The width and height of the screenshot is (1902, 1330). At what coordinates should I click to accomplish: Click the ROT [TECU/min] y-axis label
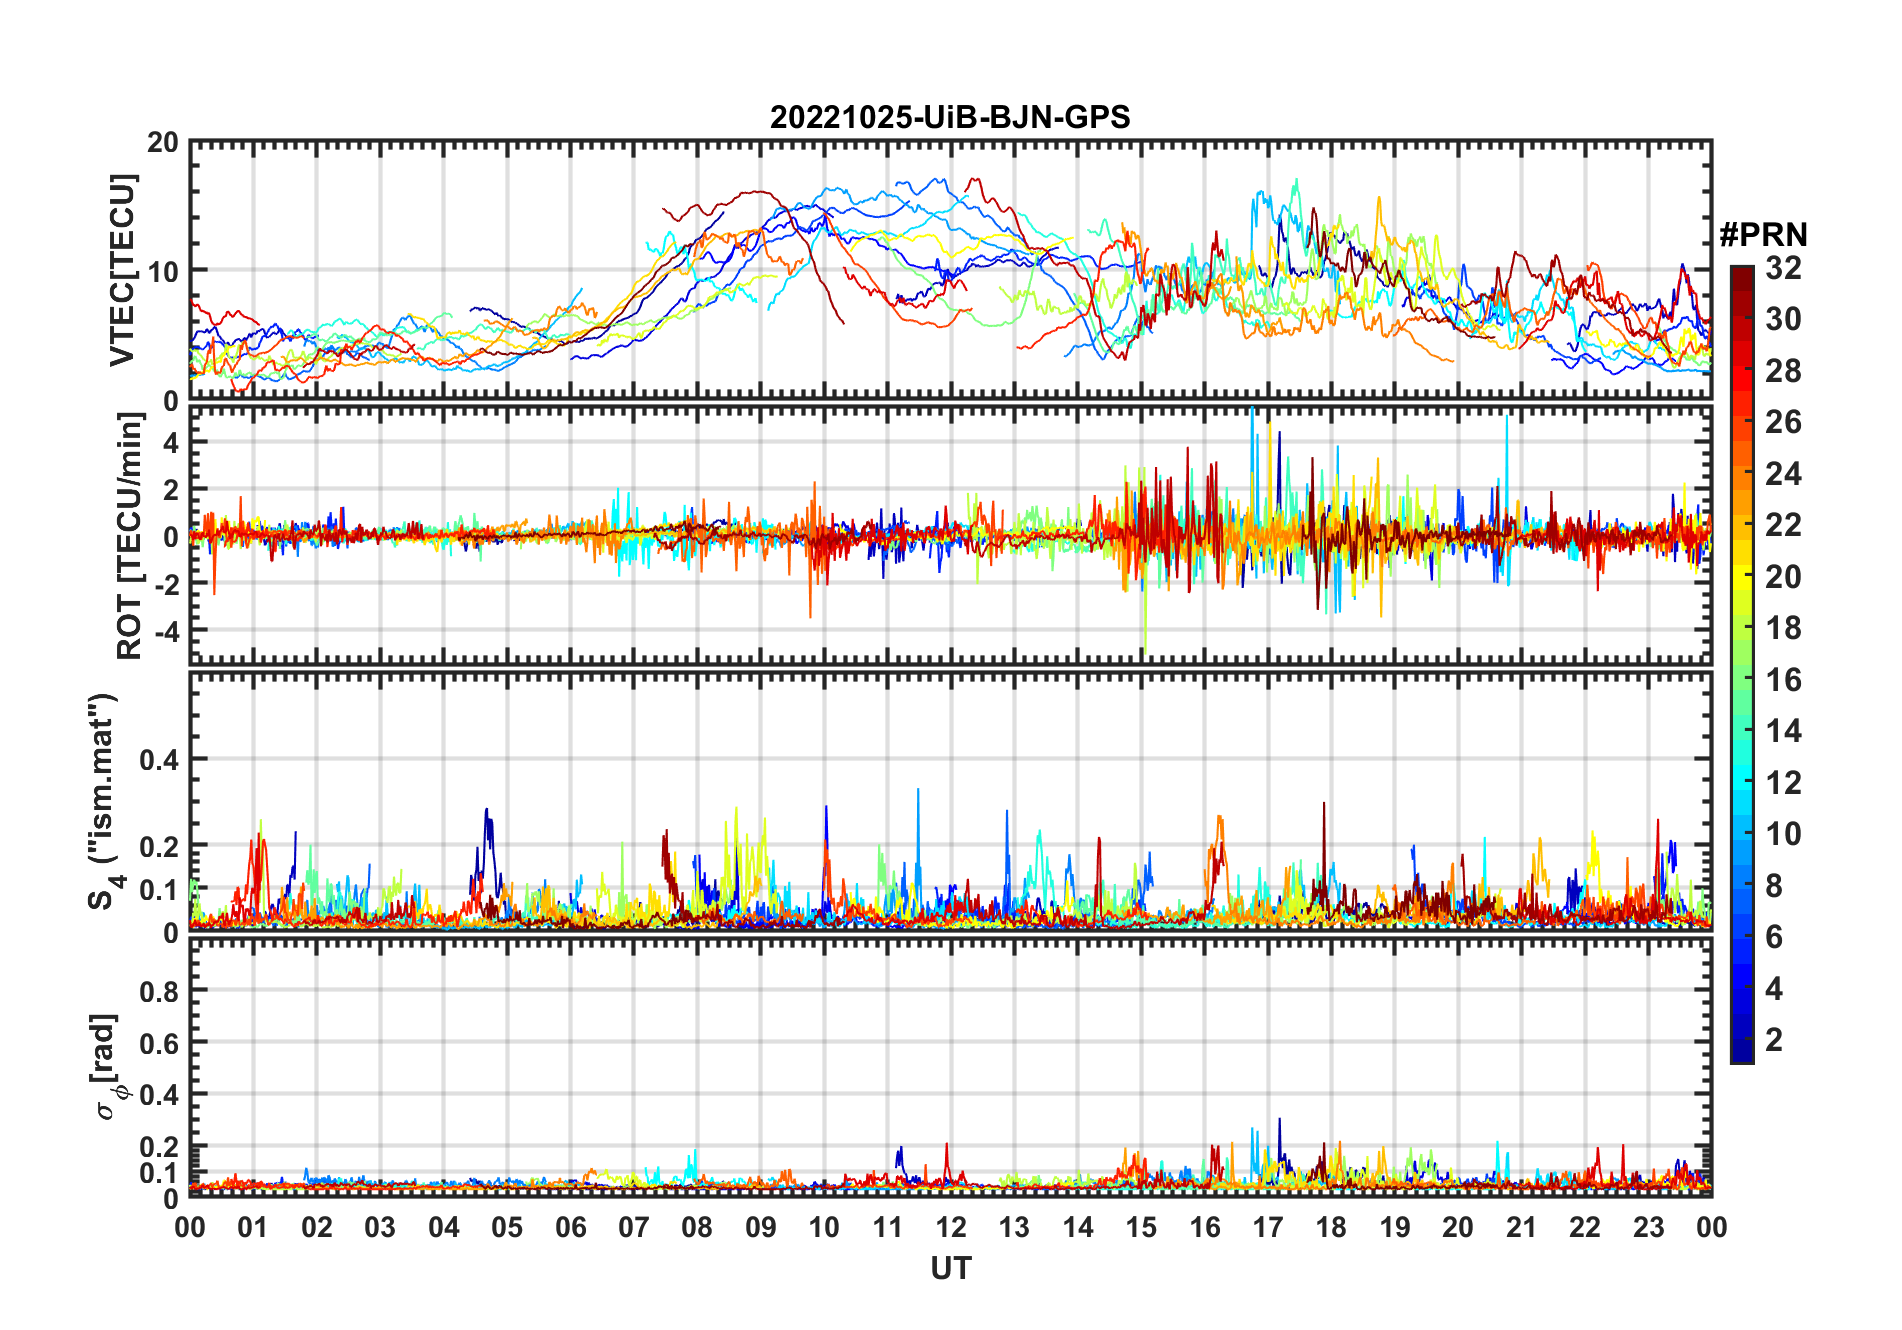pos(129,536)
